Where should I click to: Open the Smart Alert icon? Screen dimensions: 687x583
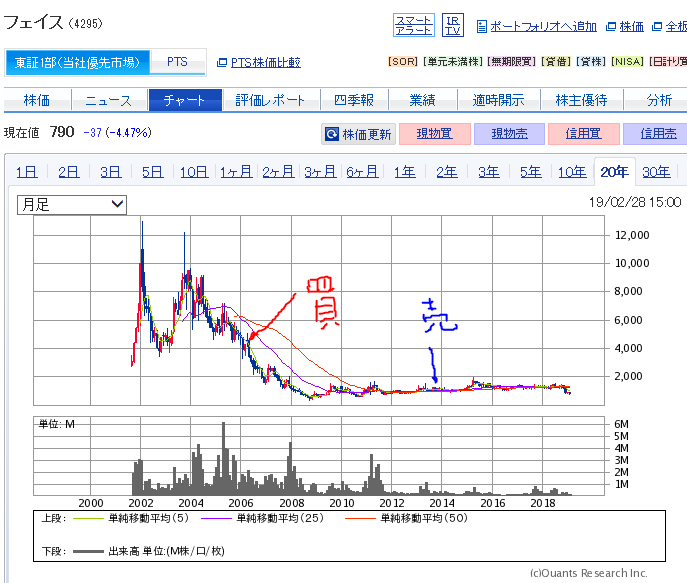pyautogui.click(x=414, y=25)
